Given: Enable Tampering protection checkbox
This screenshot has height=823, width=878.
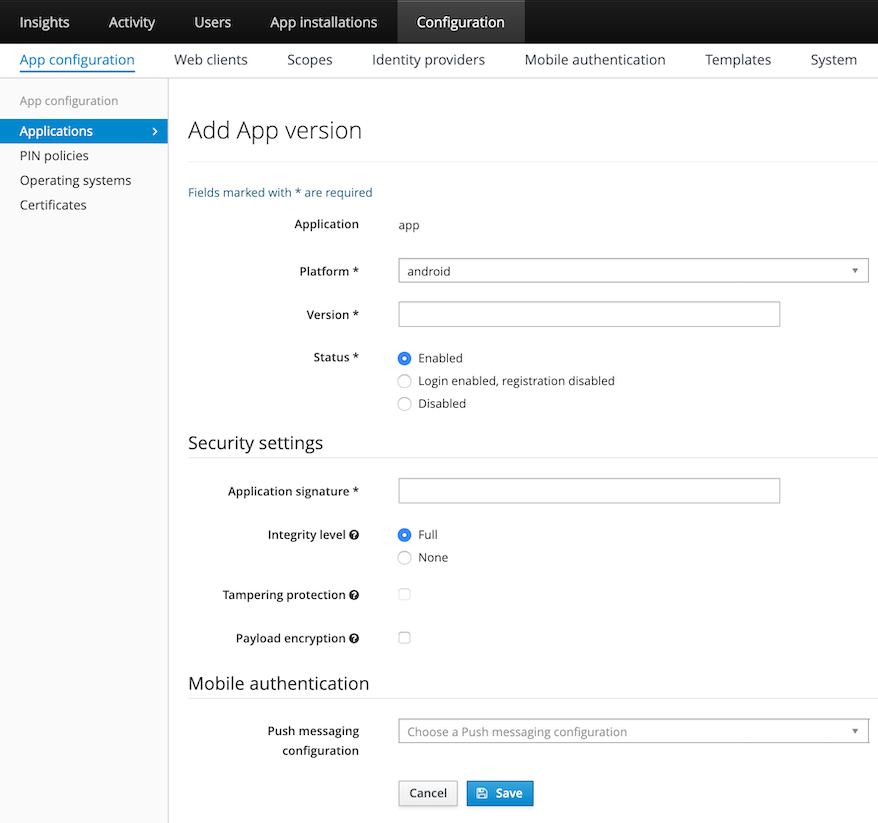Looking at the screenshot, I should pyautogui.click(x=404, y=594).
